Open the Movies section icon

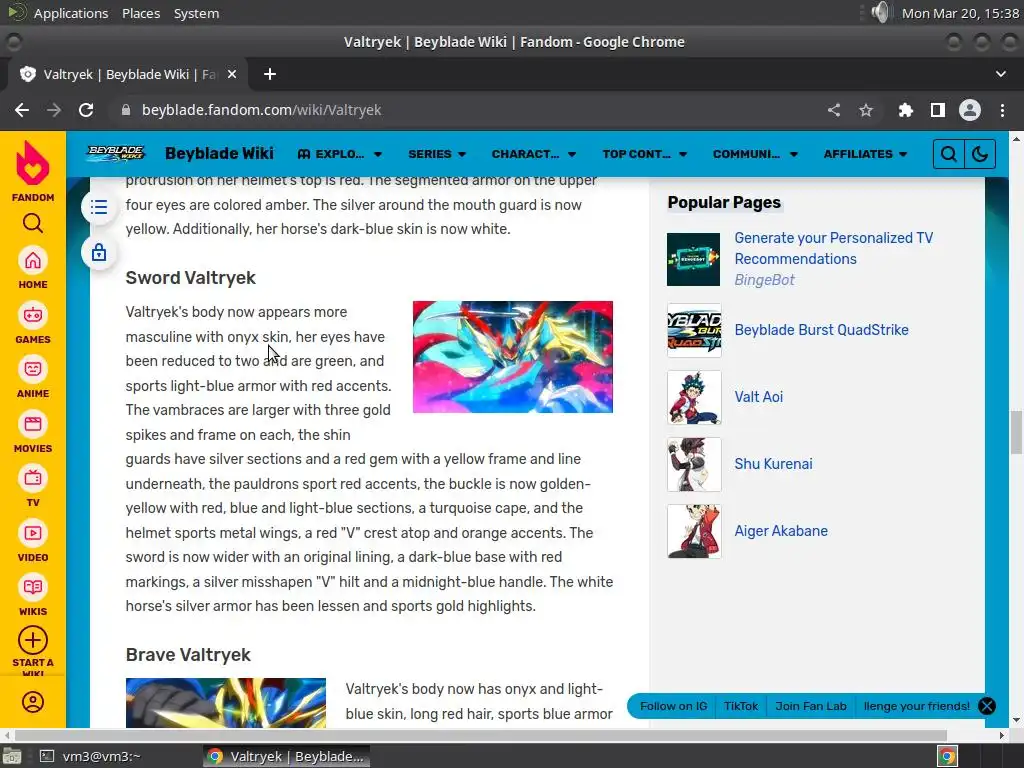tap(33, 424)
